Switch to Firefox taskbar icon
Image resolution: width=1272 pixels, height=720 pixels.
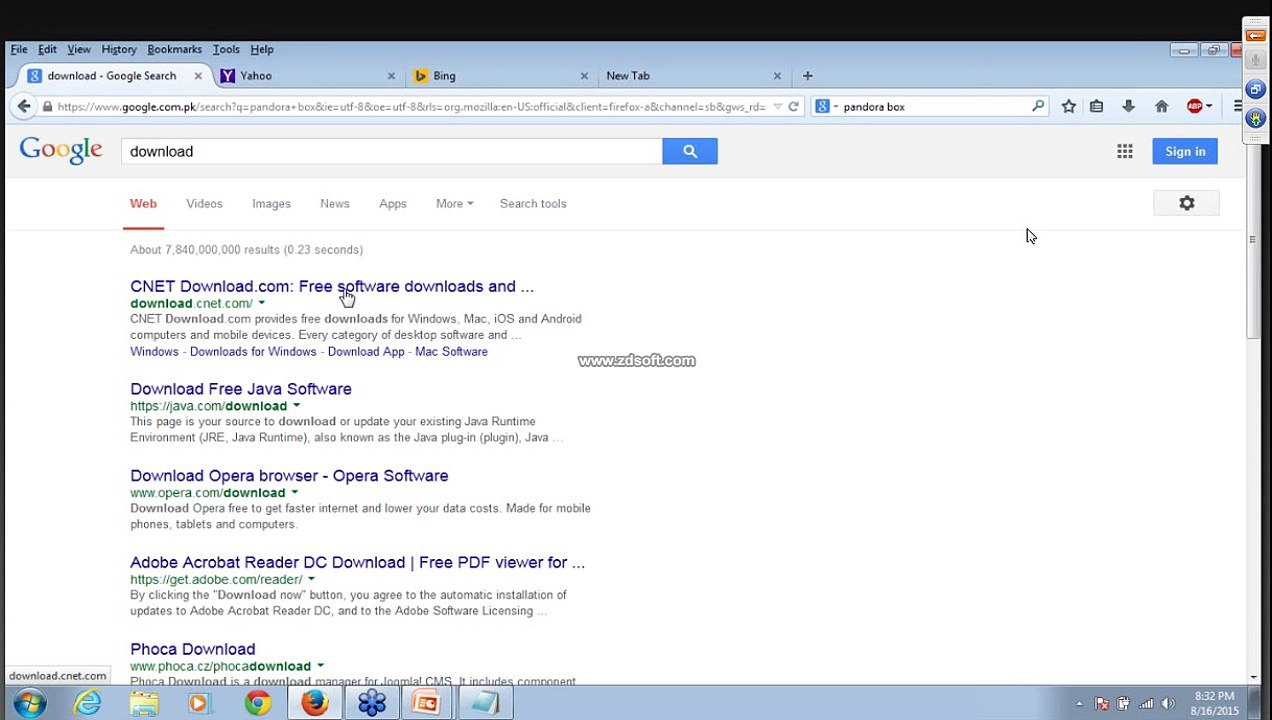pos(315,703)
